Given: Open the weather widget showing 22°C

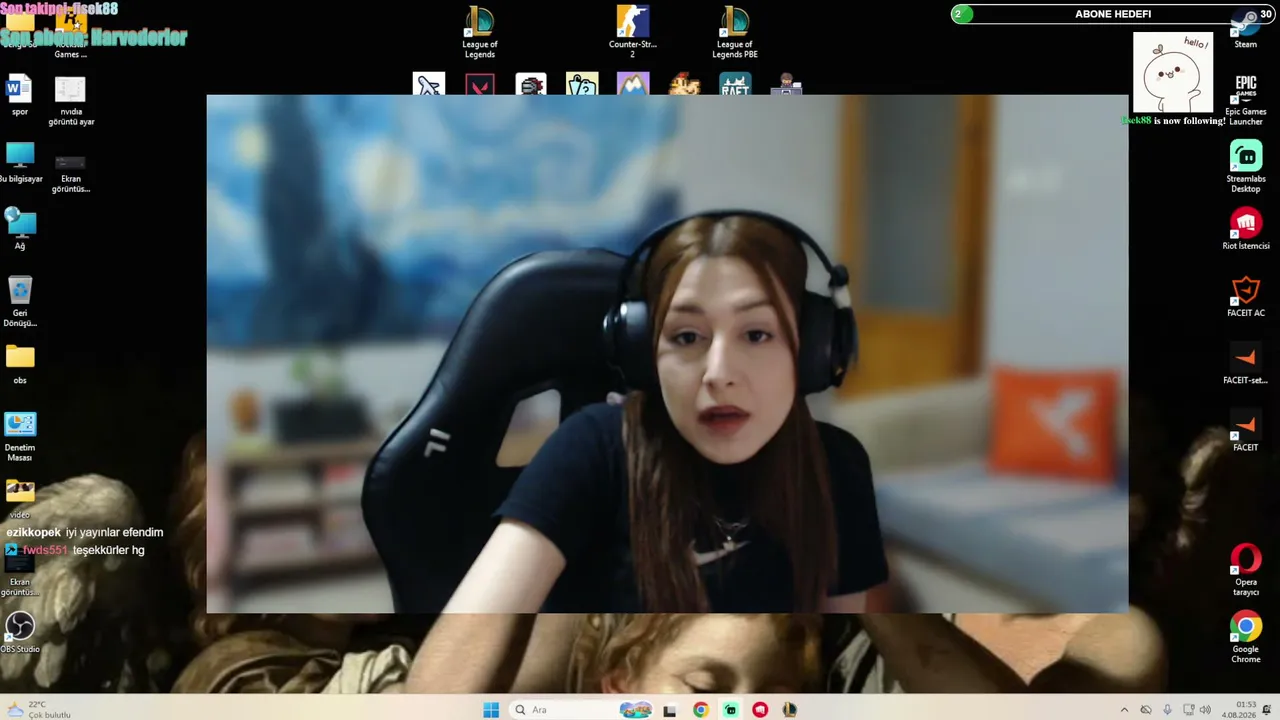Looking at the screenshot, I should (x=38, y=710).
